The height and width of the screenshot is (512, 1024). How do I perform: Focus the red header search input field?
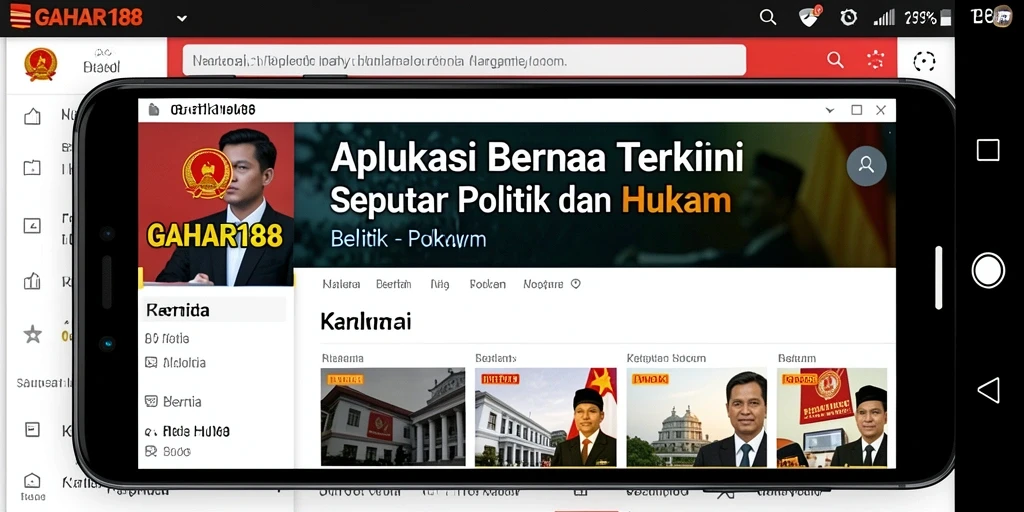click(464, 61)
